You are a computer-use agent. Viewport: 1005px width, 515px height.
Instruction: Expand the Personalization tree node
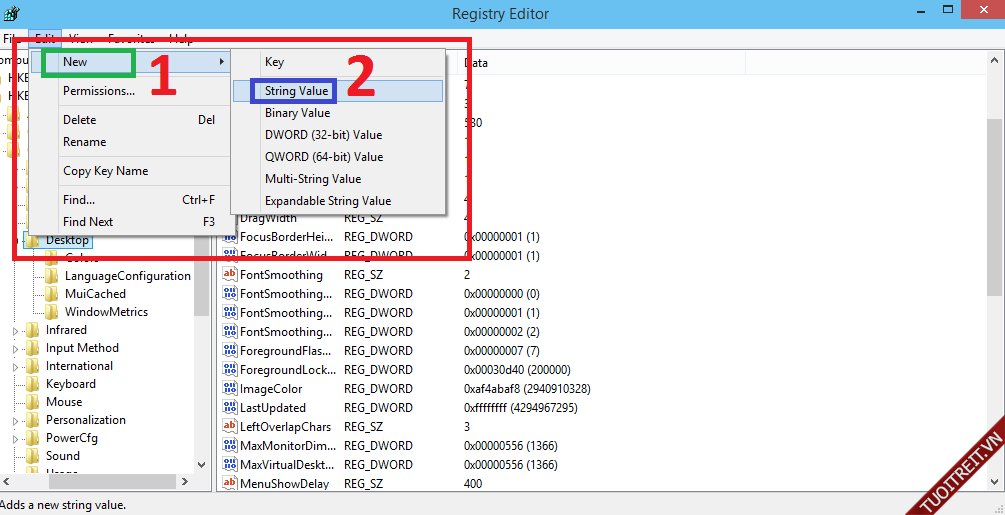click(15, 421)
